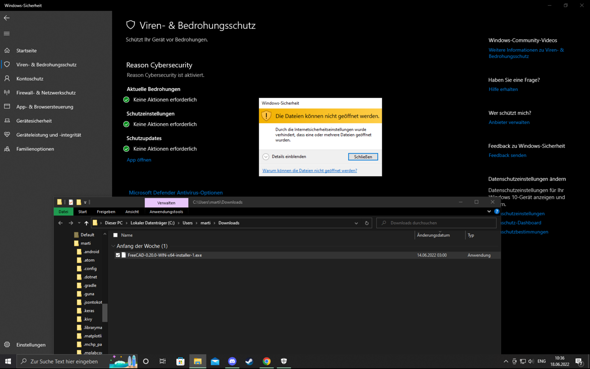Open Explorer help icon
This screenshot has height=369, width=590.
pyautogui.click(x=497, y=212)
